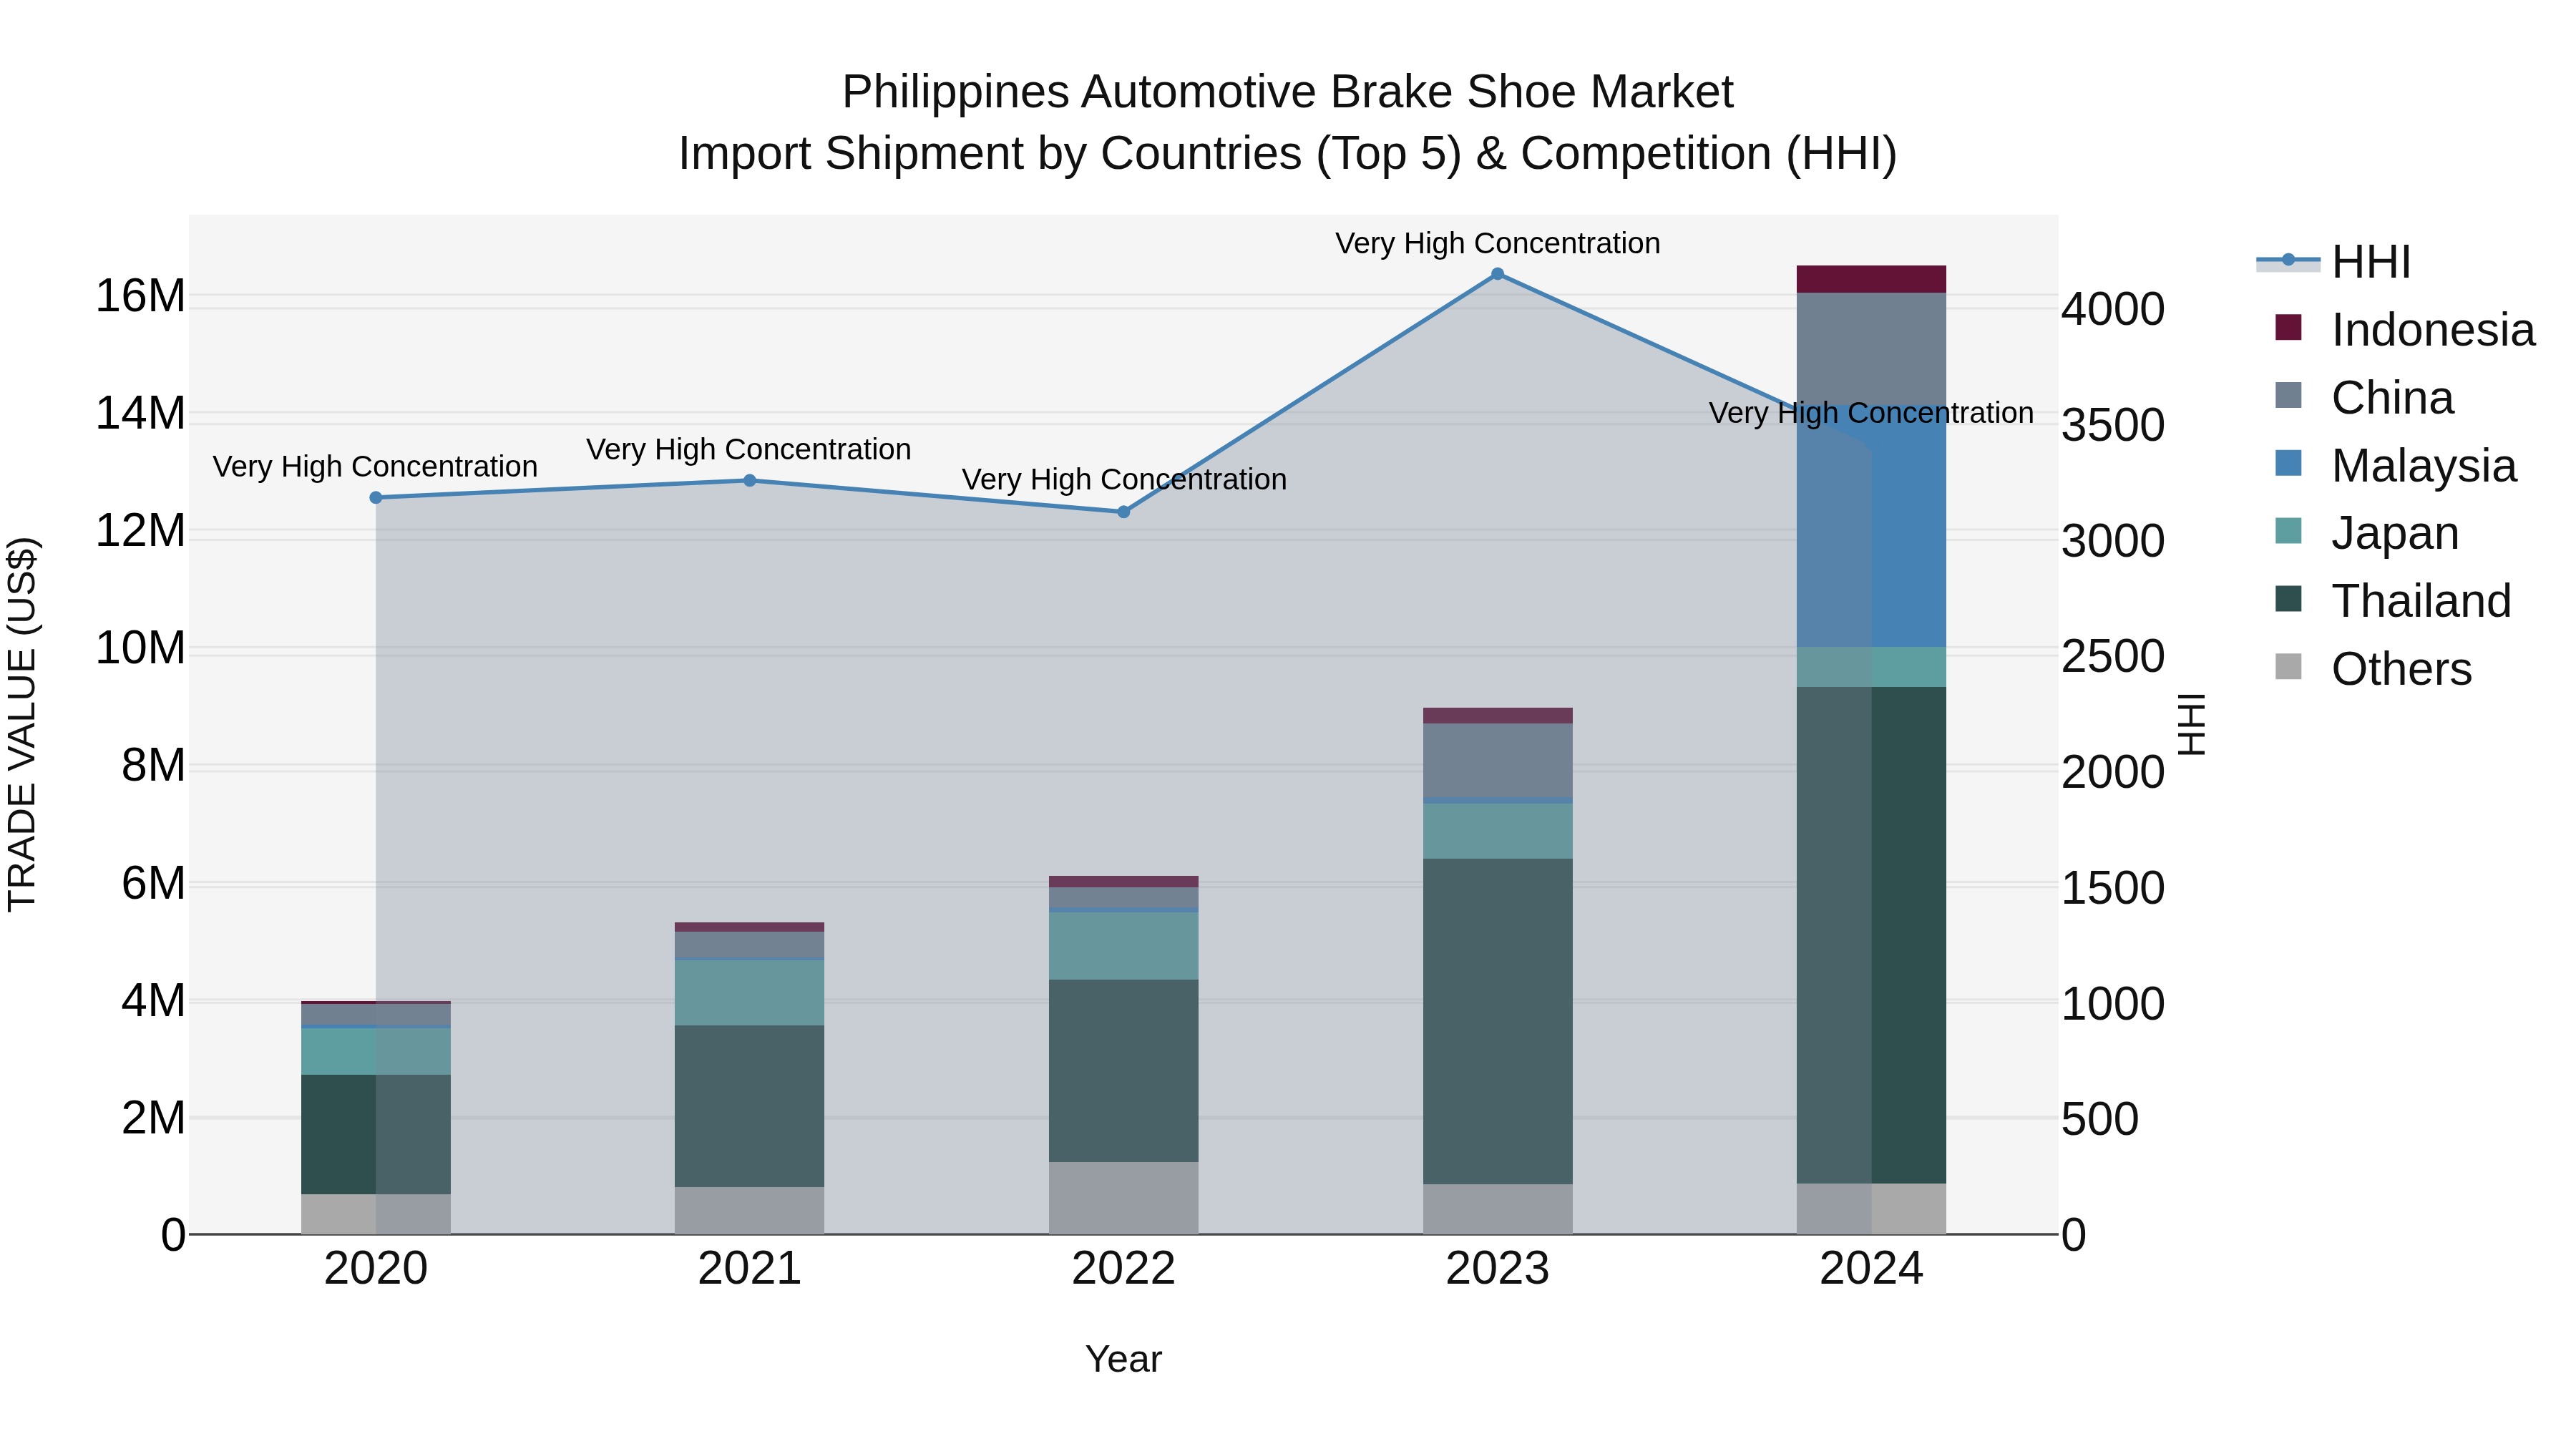
Task: Select the 2023 Japan bar segment
Action: (x=1497, y=831)
